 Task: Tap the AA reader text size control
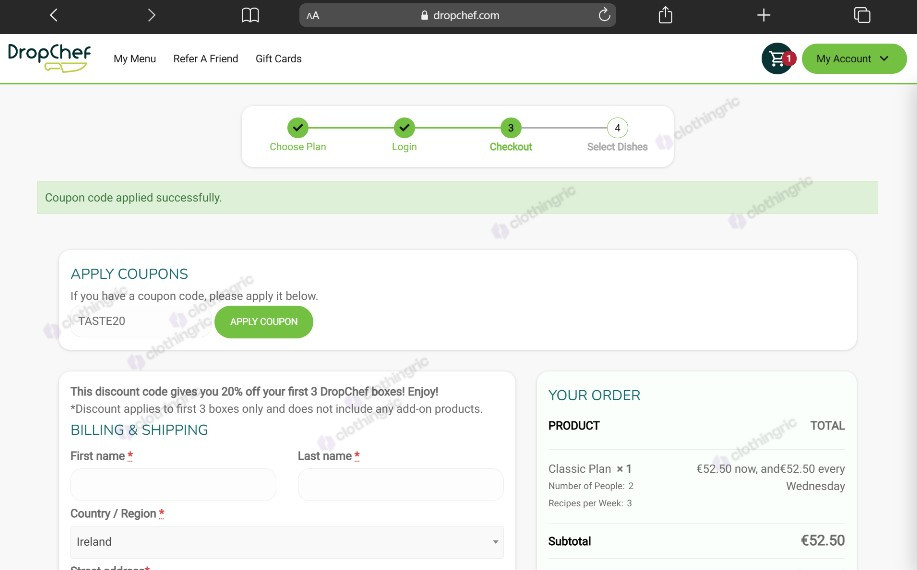coord(313,16)
